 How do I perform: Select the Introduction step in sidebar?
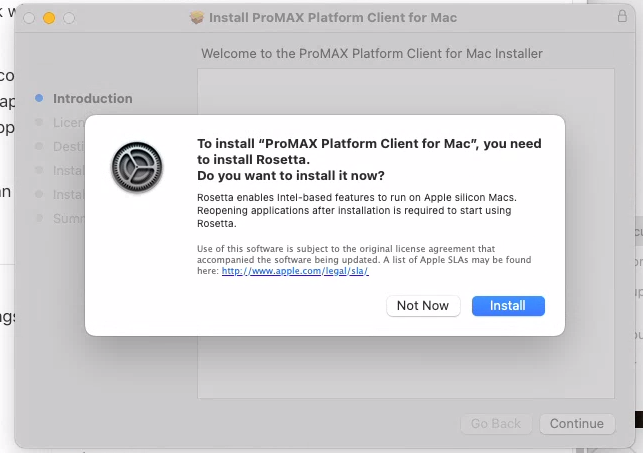93,99
